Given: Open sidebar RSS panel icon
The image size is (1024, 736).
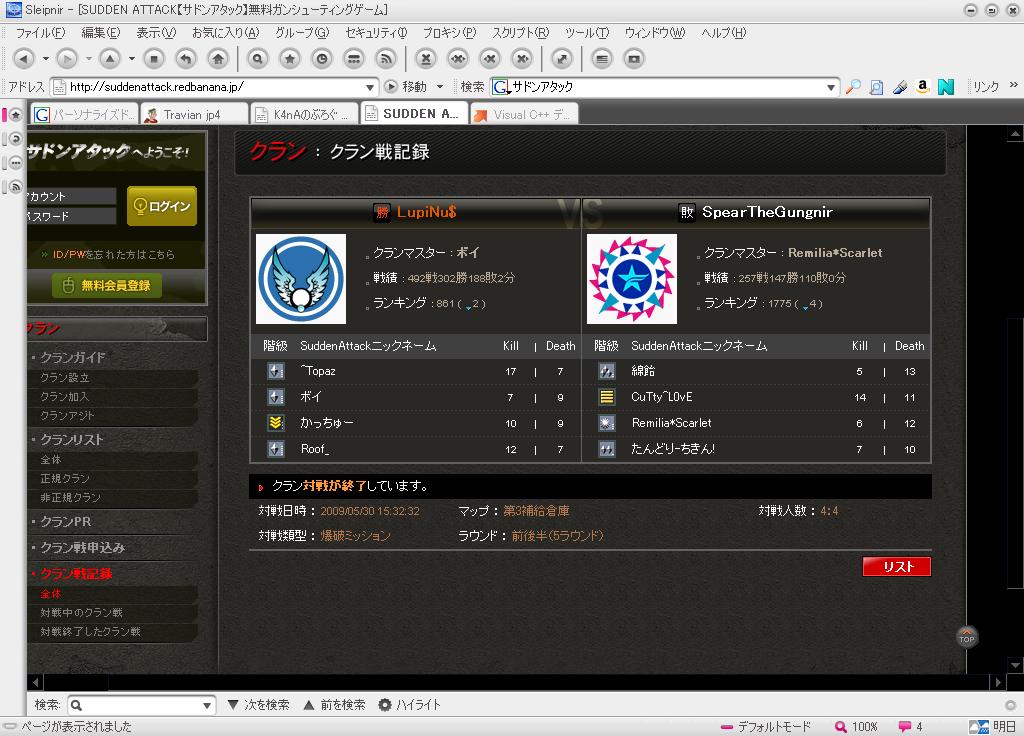Looking at the screenshot, I should point(16,186).
